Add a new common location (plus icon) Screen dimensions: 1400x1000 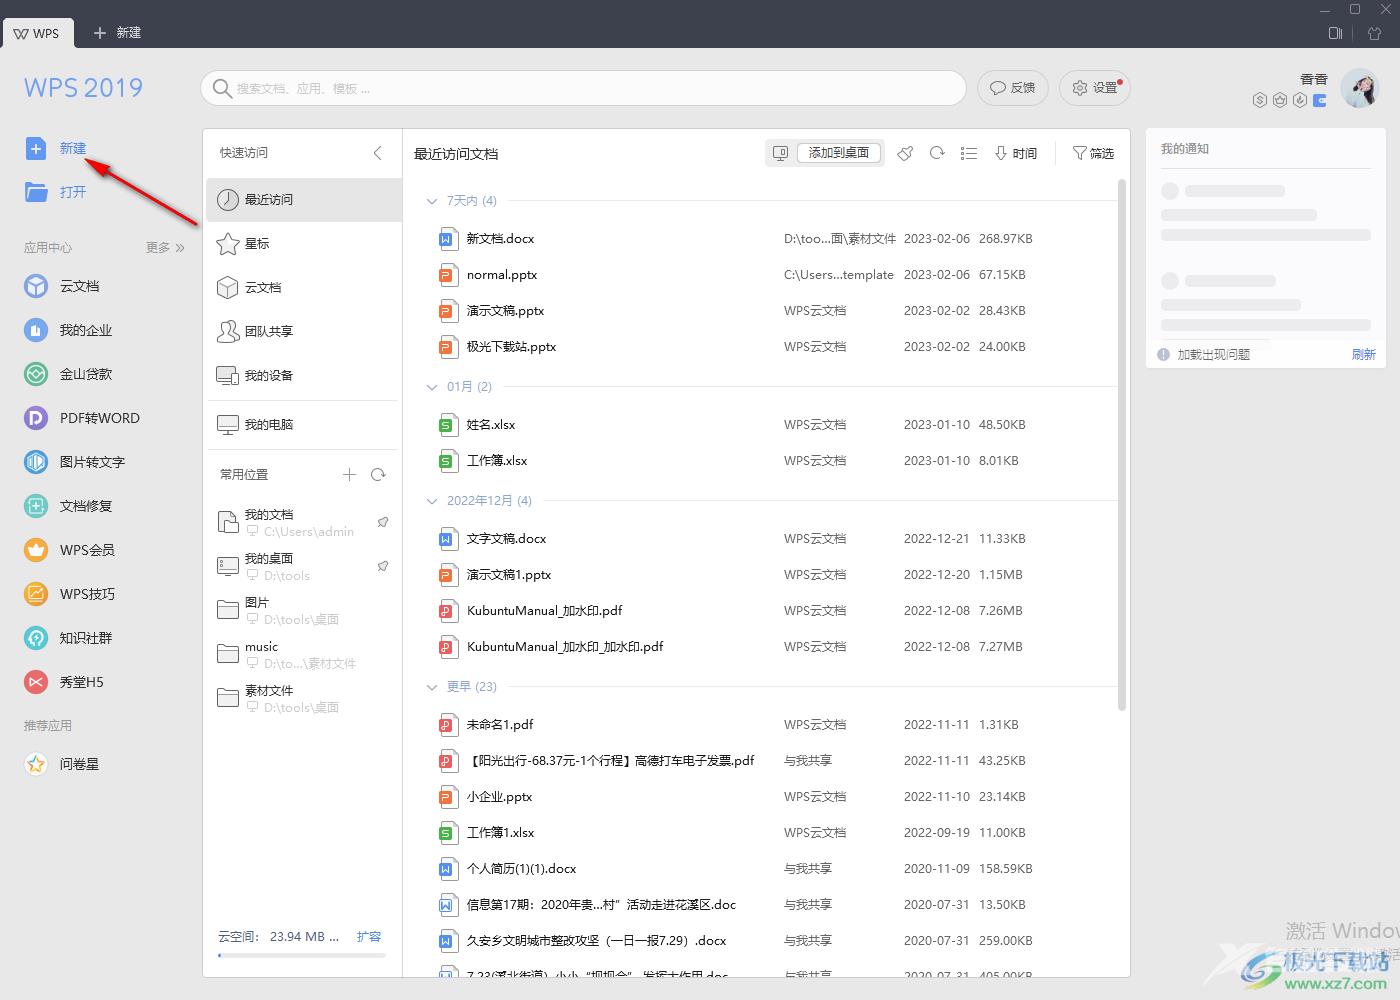[349, 475]
